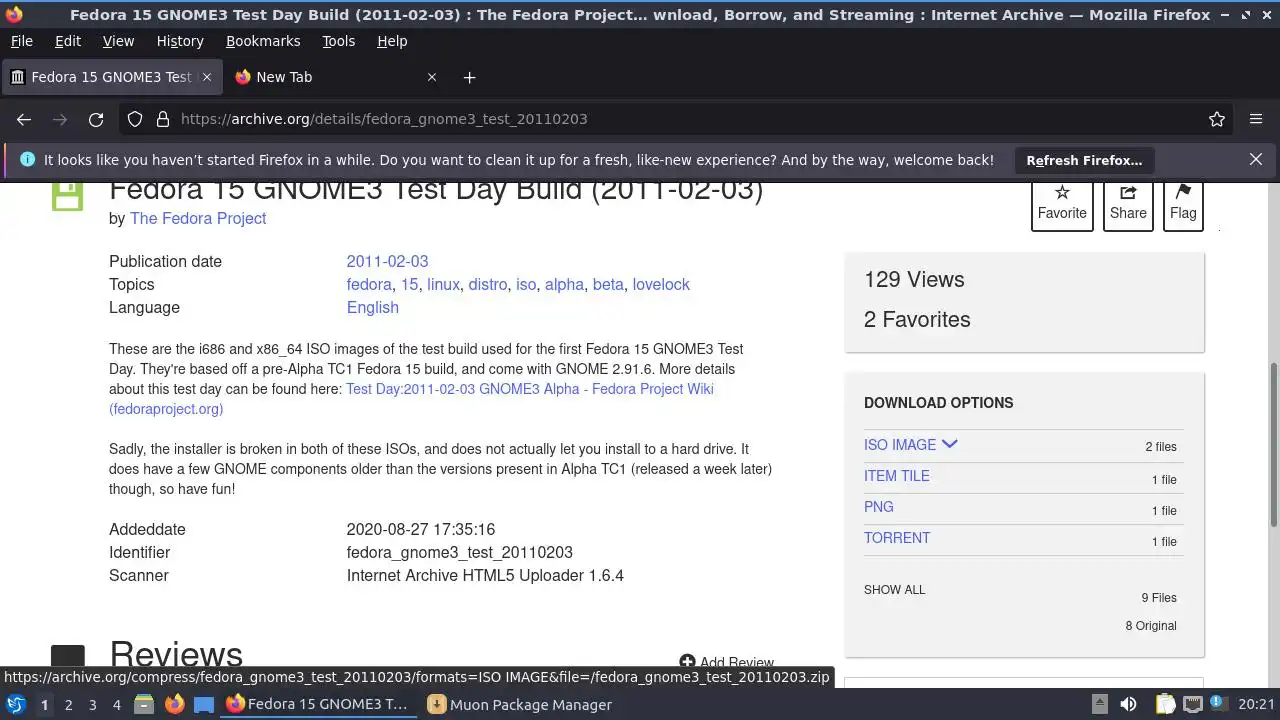Open Test Day GNOME3 Alpha wiki link
Viewport: 1280px width, 720px height.
[x=530, y=389]
